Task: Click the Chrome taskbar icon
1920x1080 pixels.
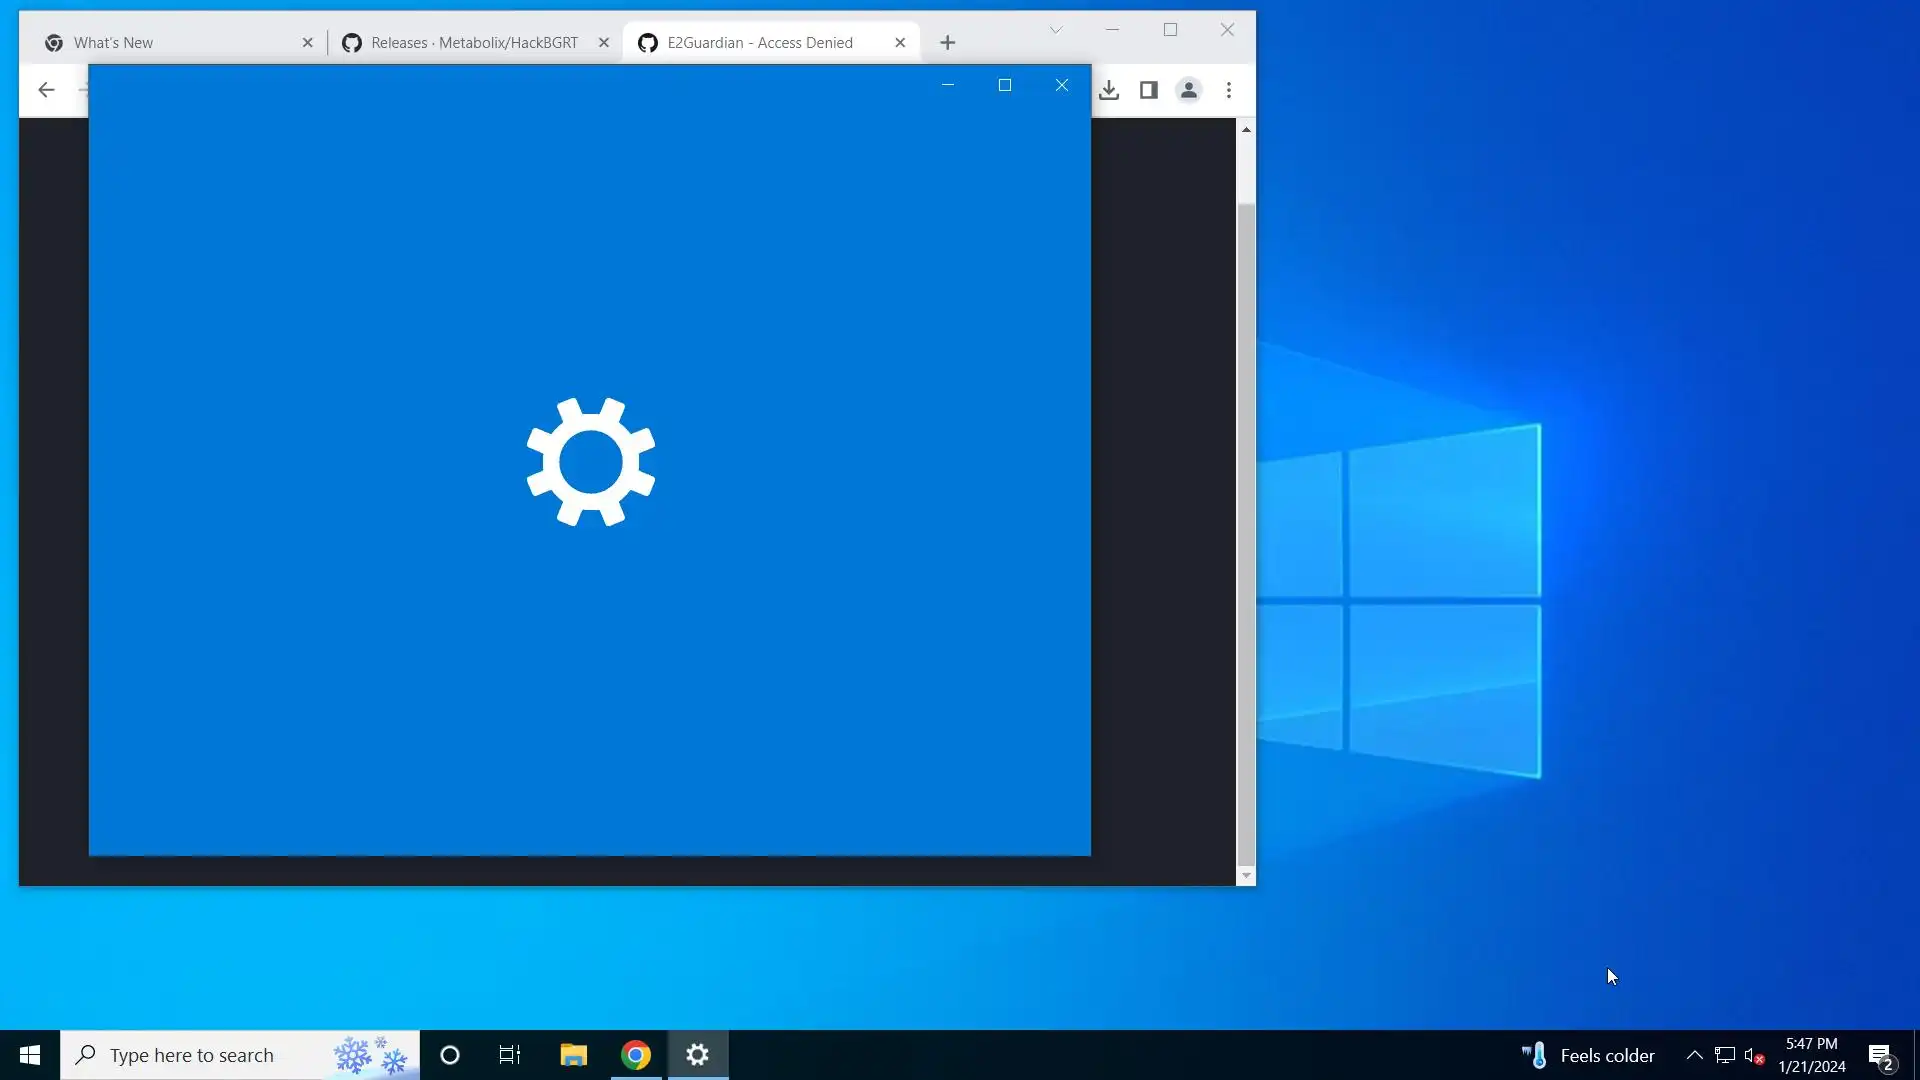Action: 636,1055
